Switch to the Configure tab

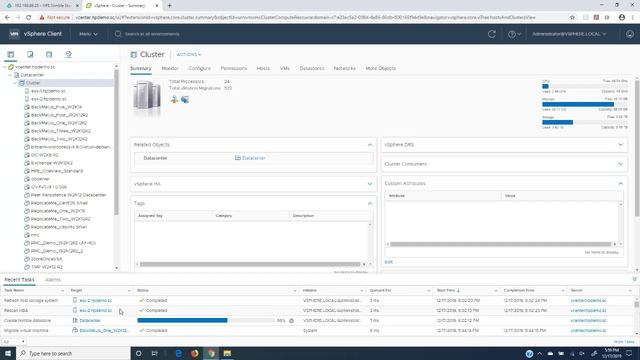click(x=200, y=69)
